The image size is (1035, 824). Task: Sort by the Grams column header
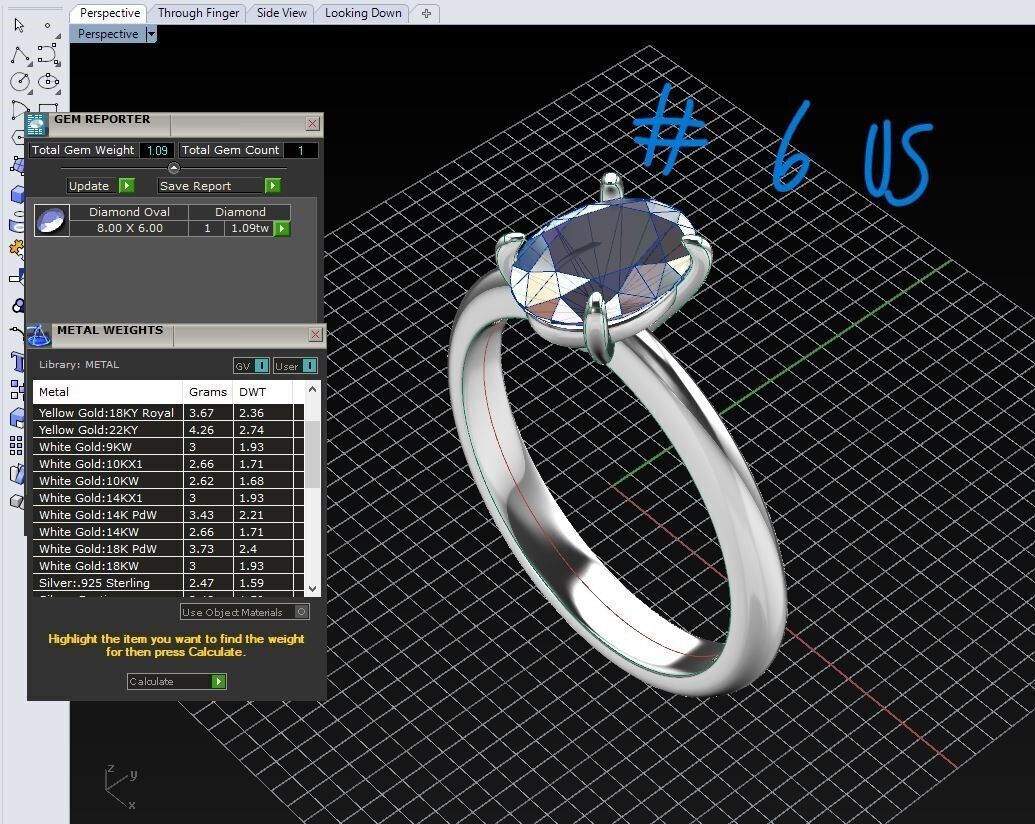[x=207, y=392]
